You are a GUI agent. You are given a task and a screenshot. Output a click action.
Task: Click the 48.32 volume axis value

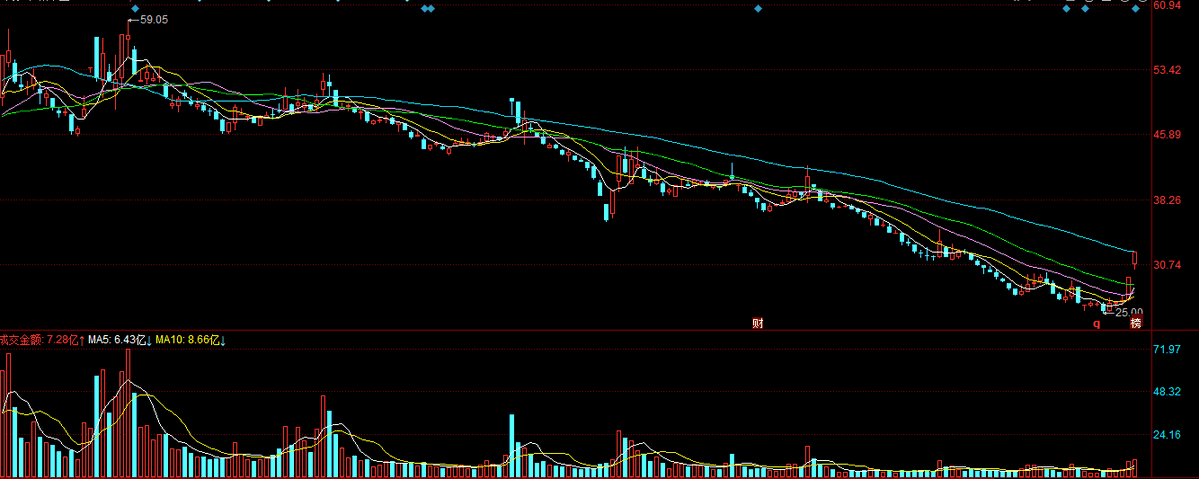[x=1168, y=392]
